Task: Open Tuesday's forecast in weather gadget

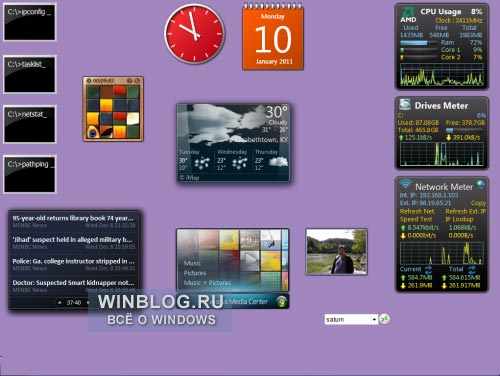Action: coord(195,161)
